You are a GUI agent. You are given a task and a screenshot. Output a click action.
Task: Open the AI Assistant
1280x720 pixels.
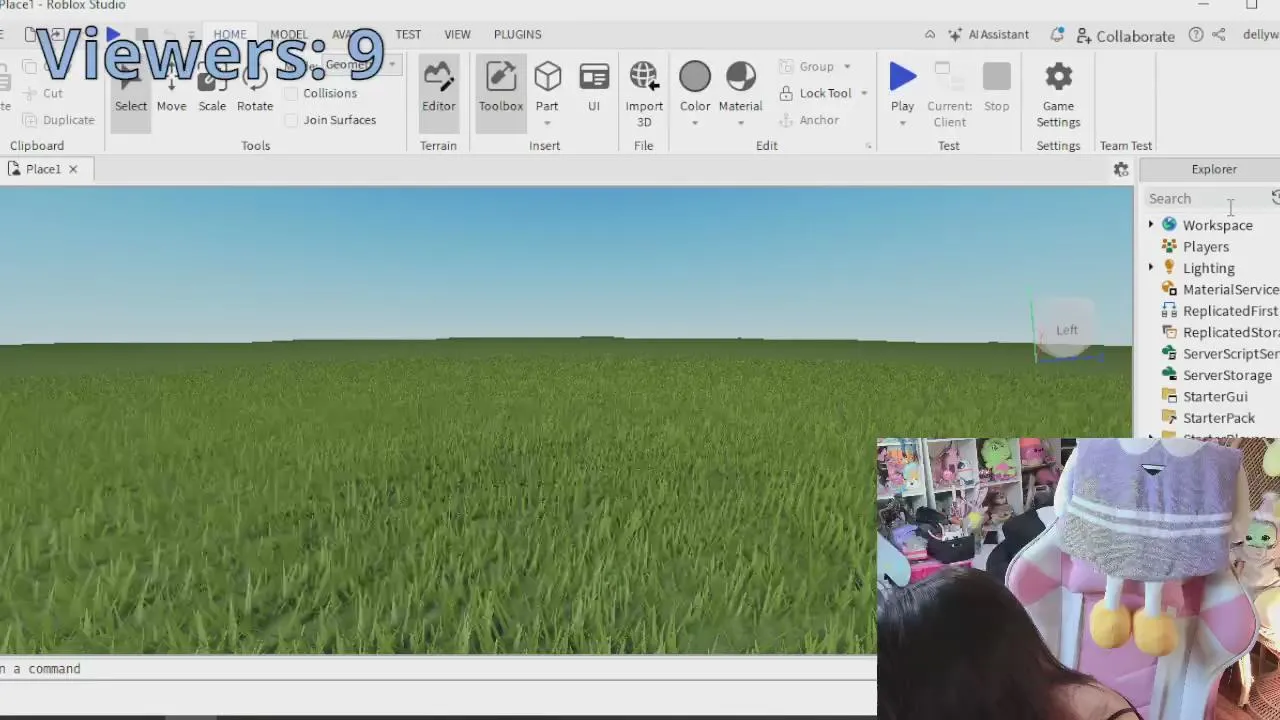click(x=988, y=34)
